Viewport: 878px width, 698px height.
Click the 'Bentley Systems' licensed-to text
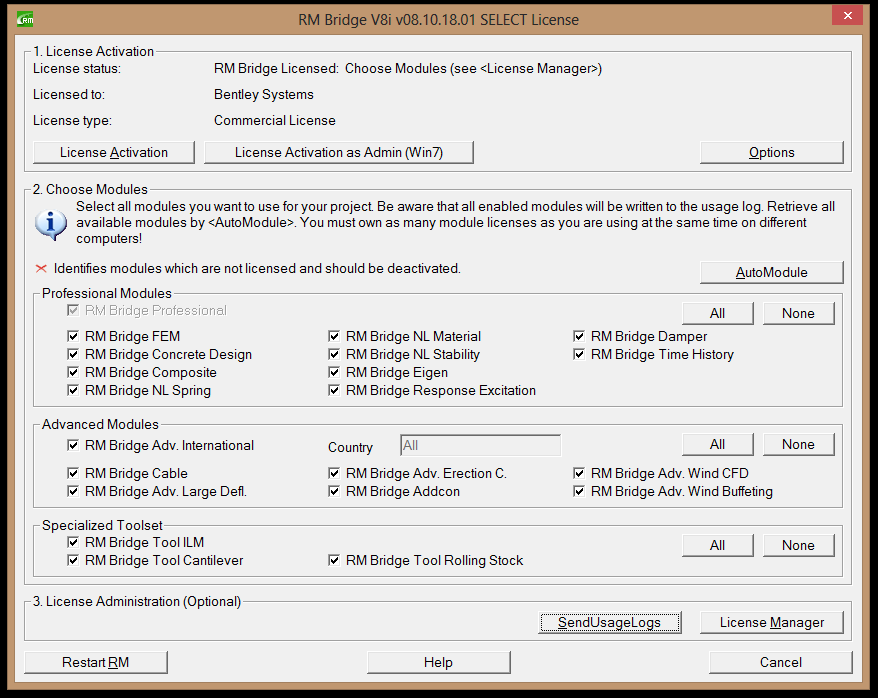pos(264,95)
